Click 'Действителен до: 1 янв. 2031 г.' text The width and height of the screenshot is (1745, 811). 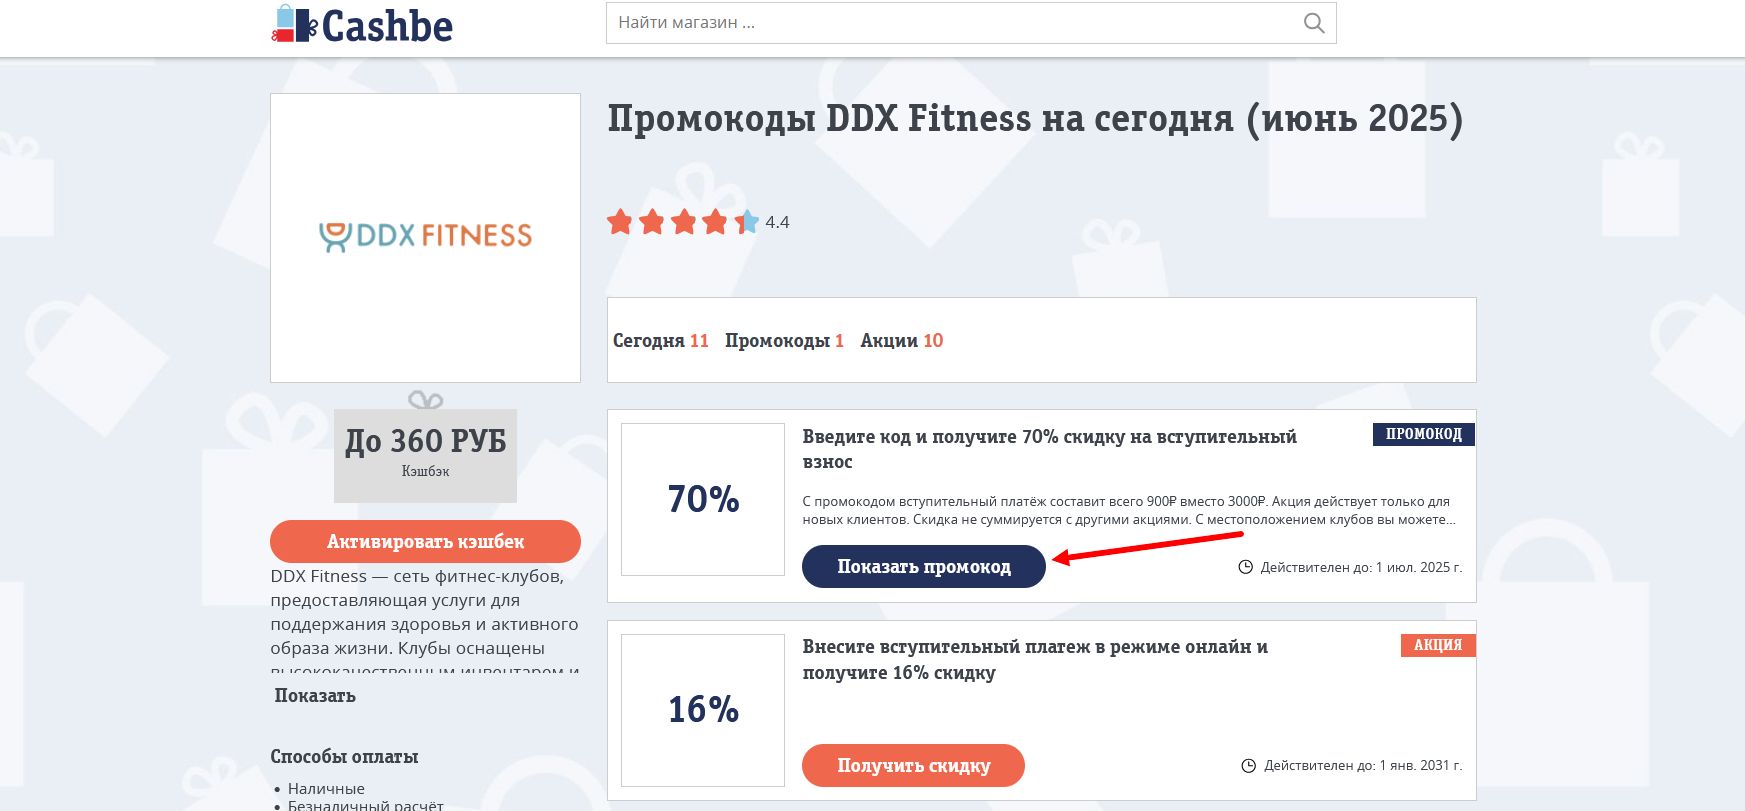(1363, 765)
